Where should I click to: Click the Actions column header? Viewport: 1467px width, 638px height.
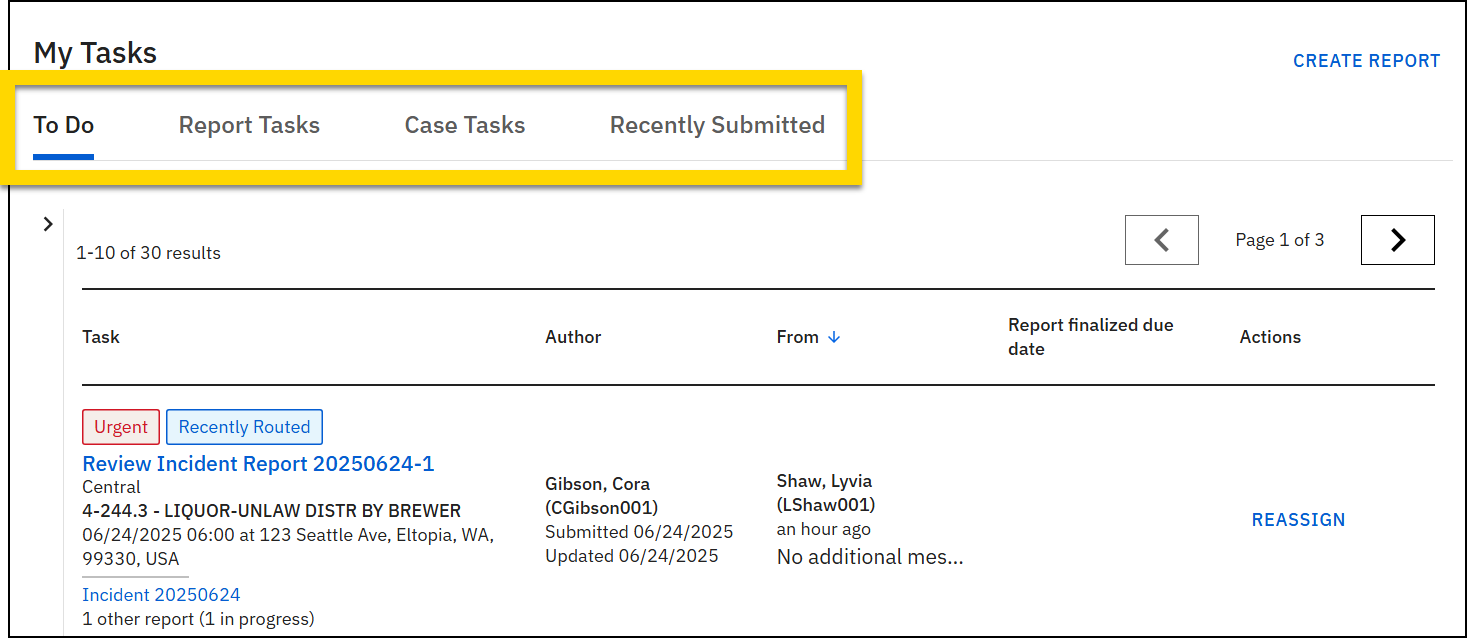(1270, 337)
